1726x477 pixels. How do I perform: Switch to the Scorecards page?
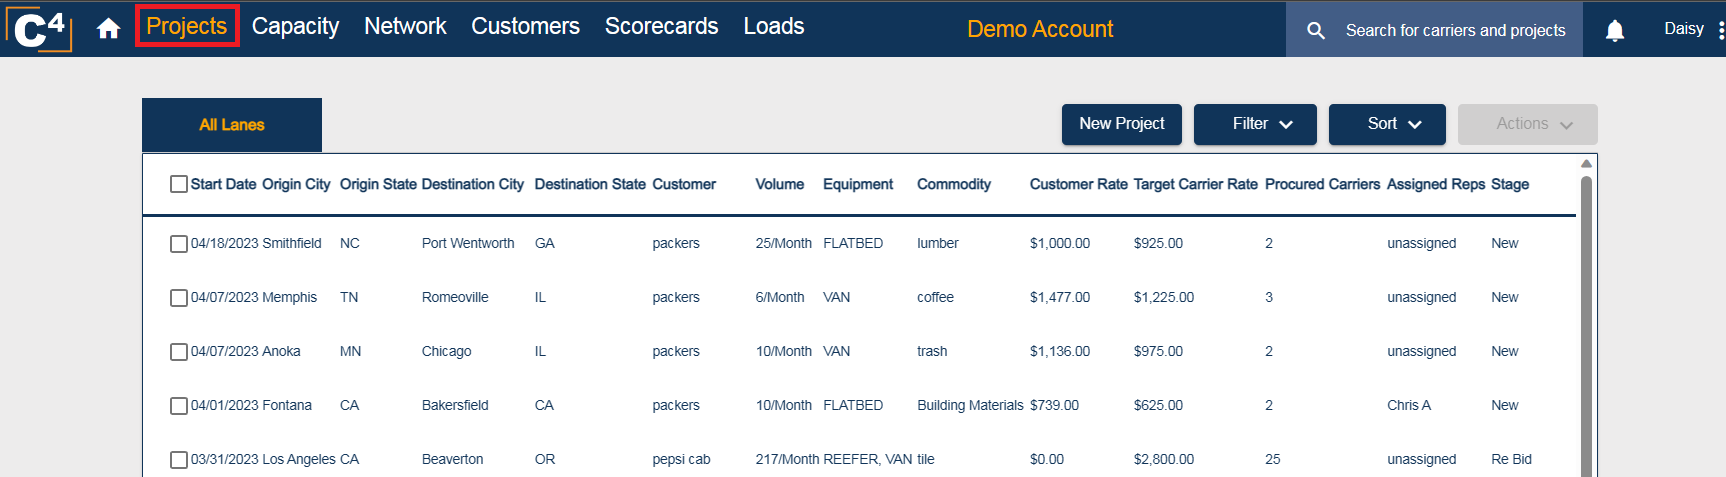point(661,26)
